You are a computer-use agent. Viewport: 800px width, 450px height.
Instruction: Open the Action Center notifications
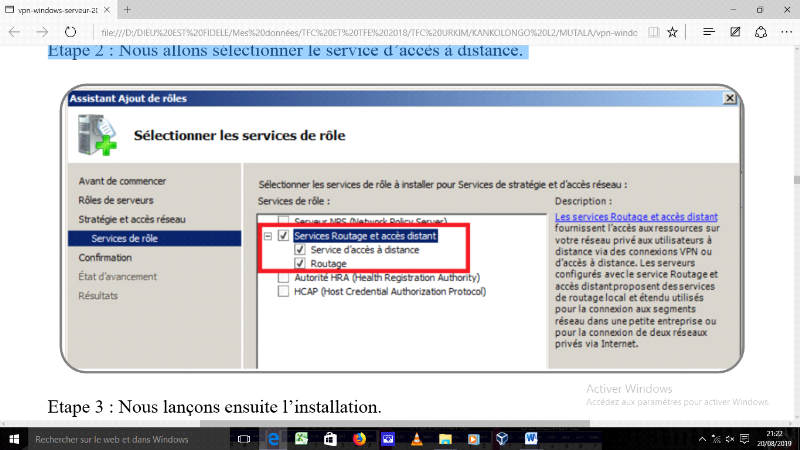(x=744, y=439)
